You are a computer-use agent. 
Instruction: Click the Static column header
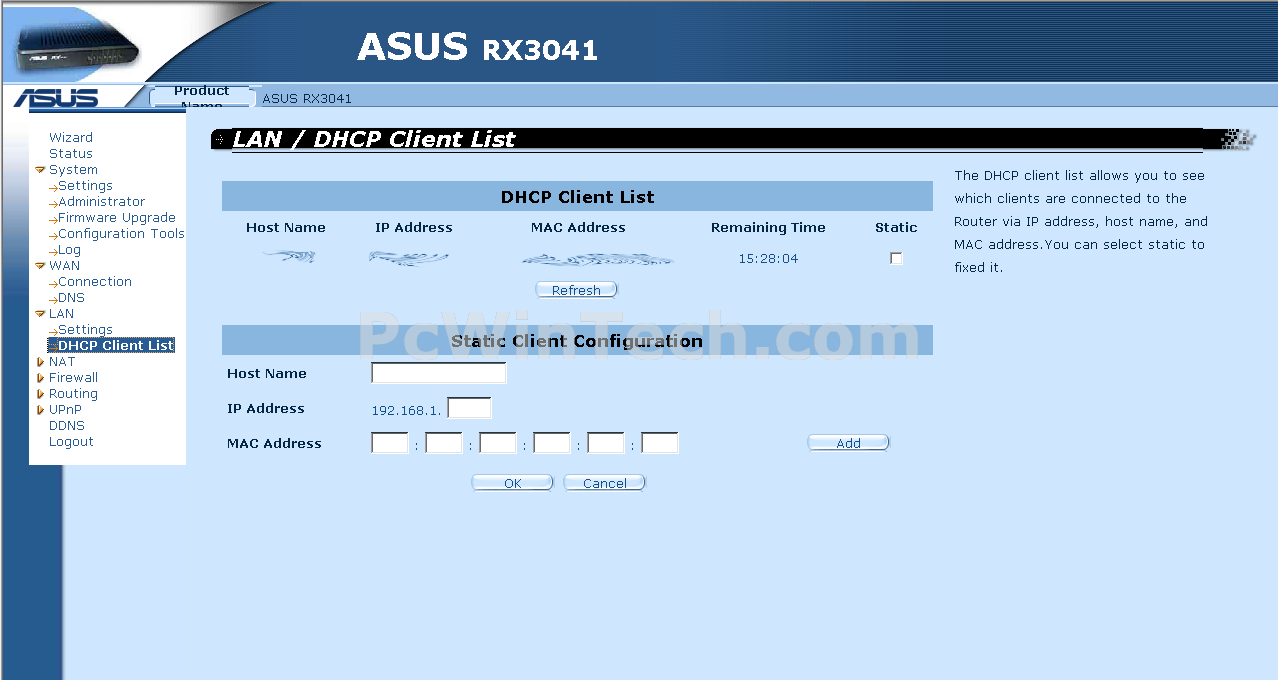896,228
